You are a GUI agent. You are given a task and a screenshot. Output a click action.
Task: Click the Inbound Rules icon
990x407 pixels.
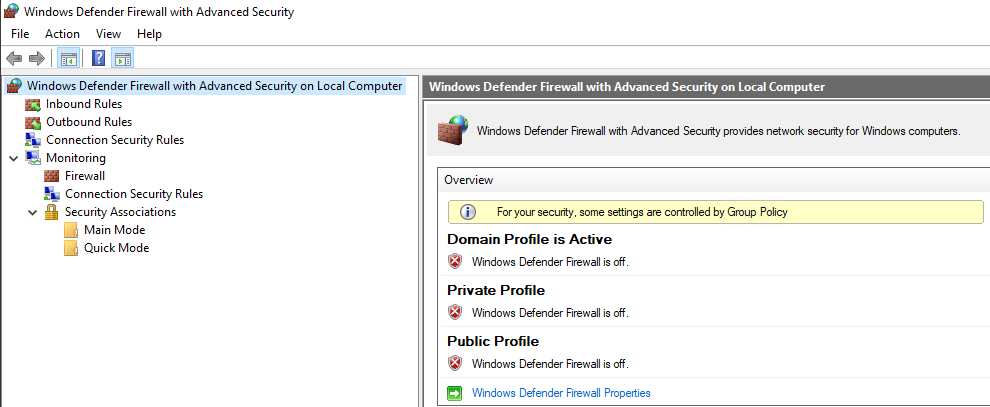[33, 104]
